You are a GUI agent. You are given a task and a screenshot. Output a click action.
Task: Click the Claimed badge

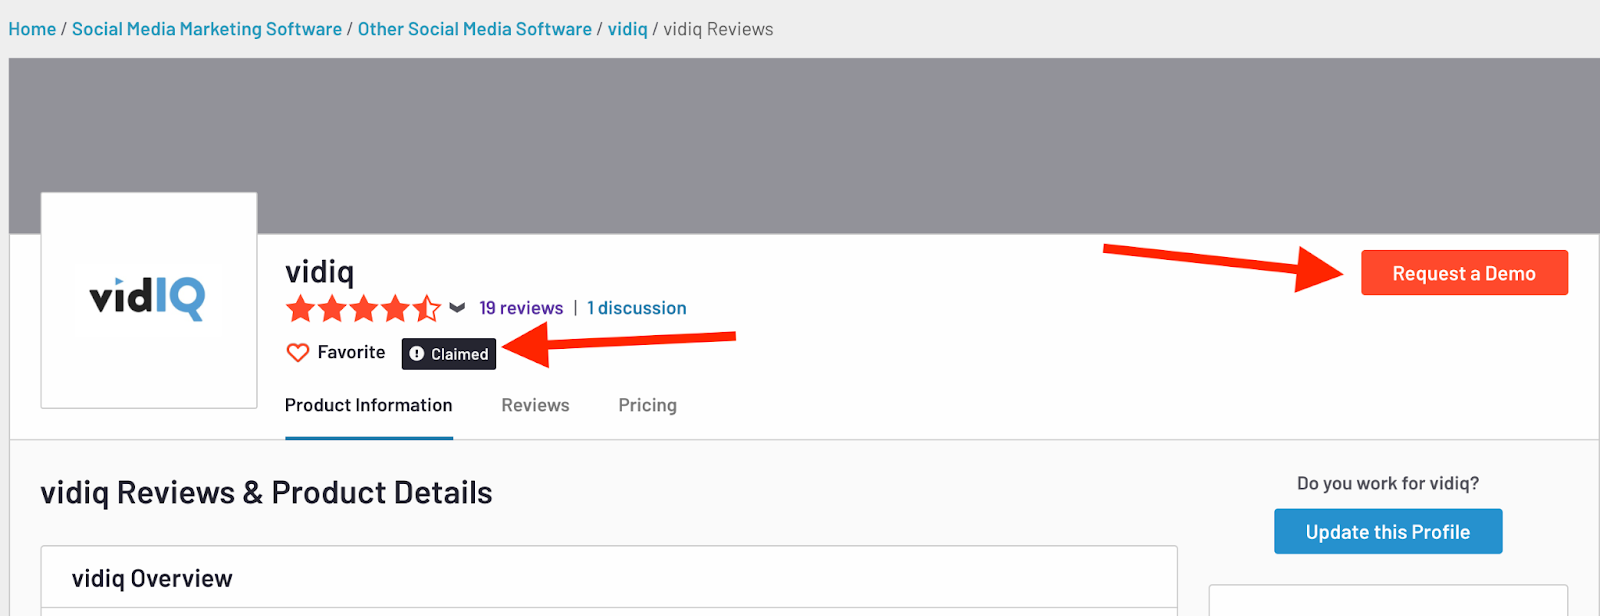pos(449,354)
